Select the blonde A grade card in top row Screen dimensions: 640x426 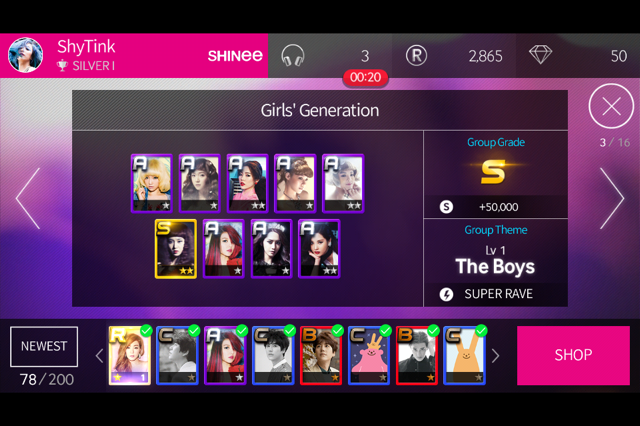pyautogui.click(x=152, y=183)
